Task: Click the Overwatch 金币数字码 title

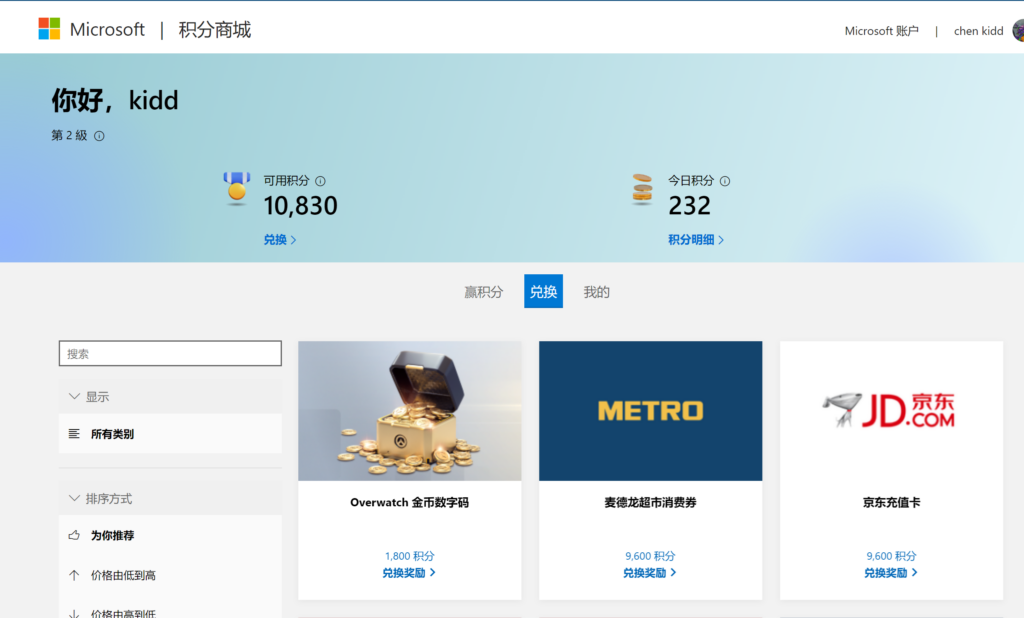Action: point(409,502)
